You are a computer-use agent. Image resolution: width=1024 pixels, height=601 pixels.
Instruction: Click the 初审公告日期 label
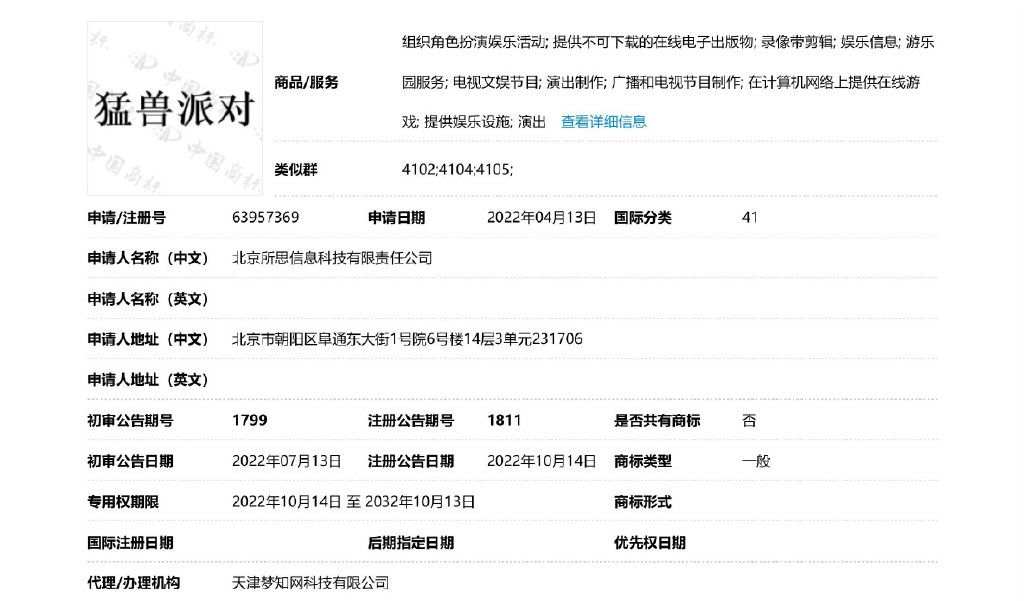(131, 461)
